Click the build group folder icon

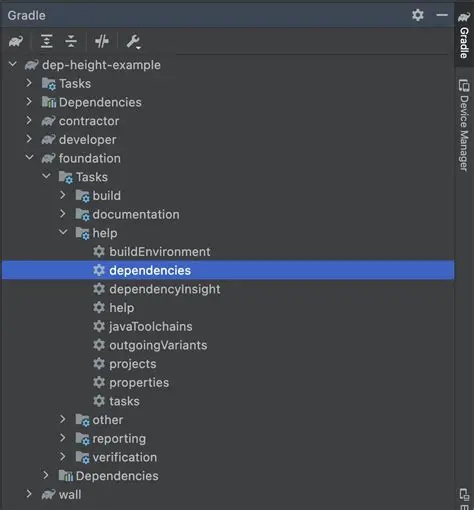click(82, 196)
